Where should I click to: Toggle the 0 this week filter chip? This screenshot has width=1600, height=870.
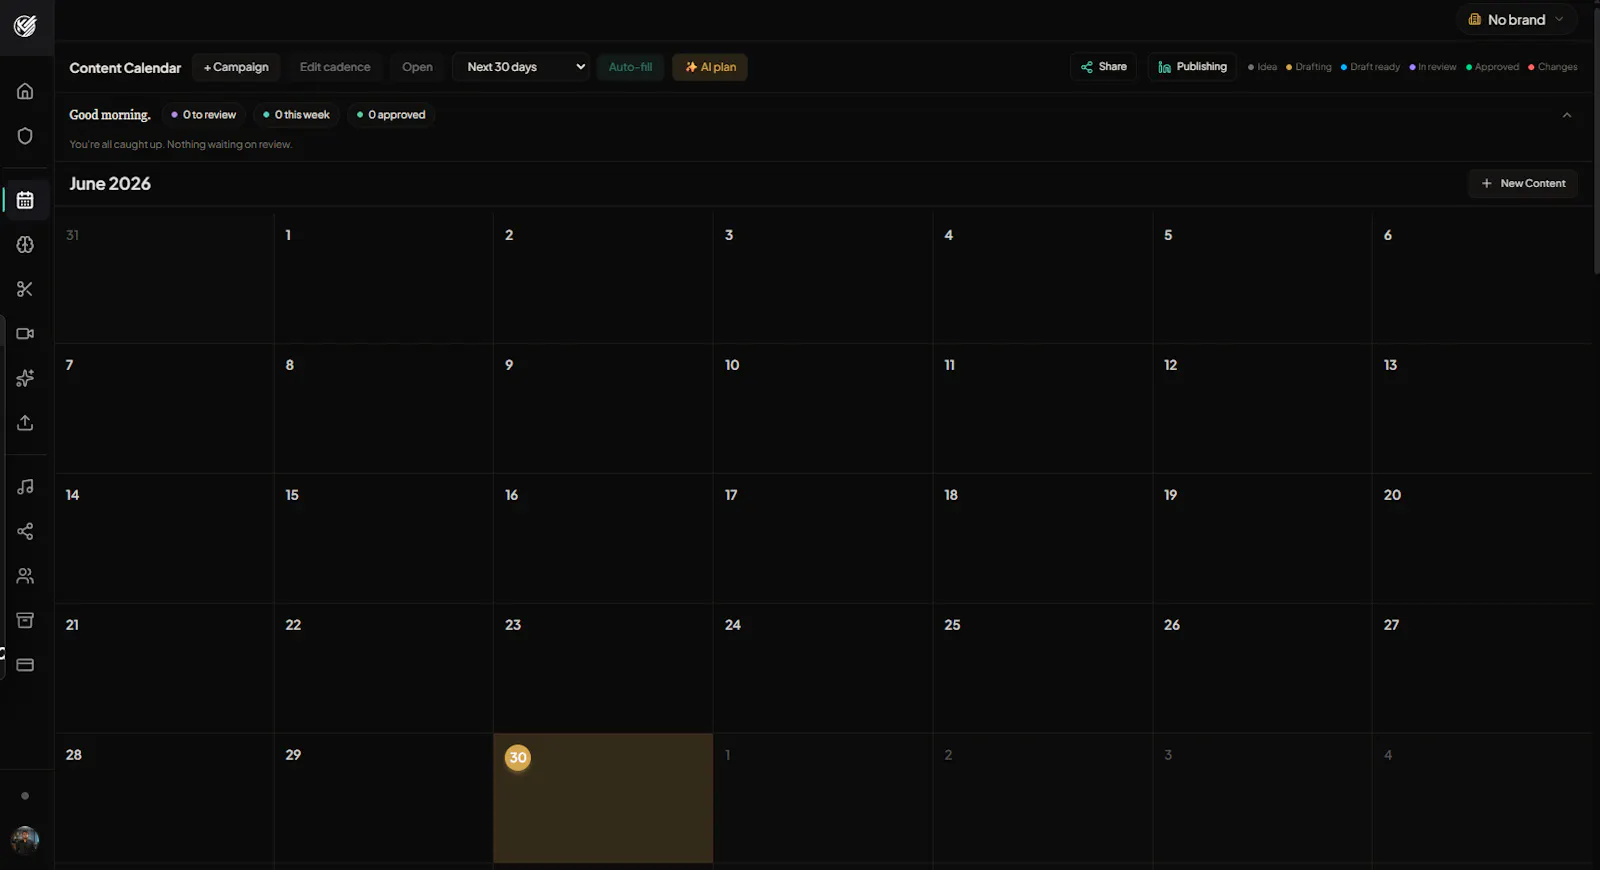click(296, 115)
